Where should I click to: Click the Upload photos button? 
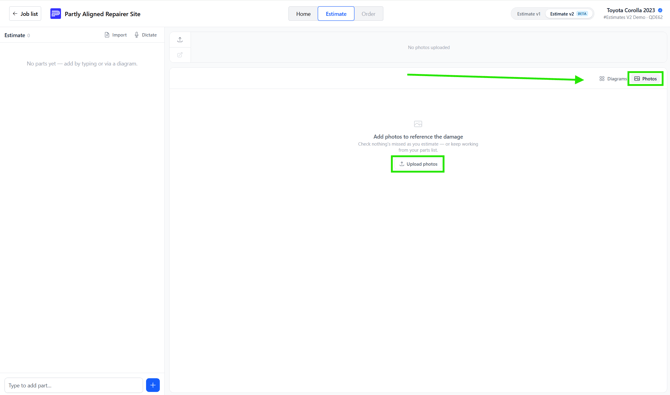point(417,164)
